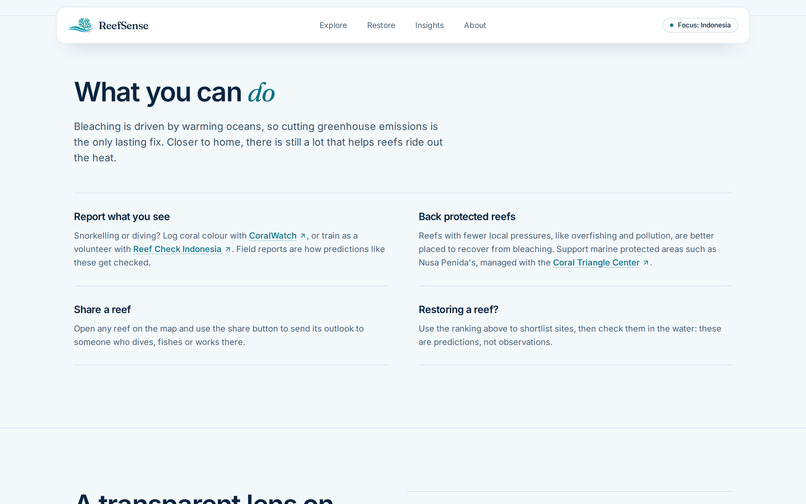Click the 'Restoring a reef?' heading
Screen dimensions: 806x504
[x=459, y=310]
